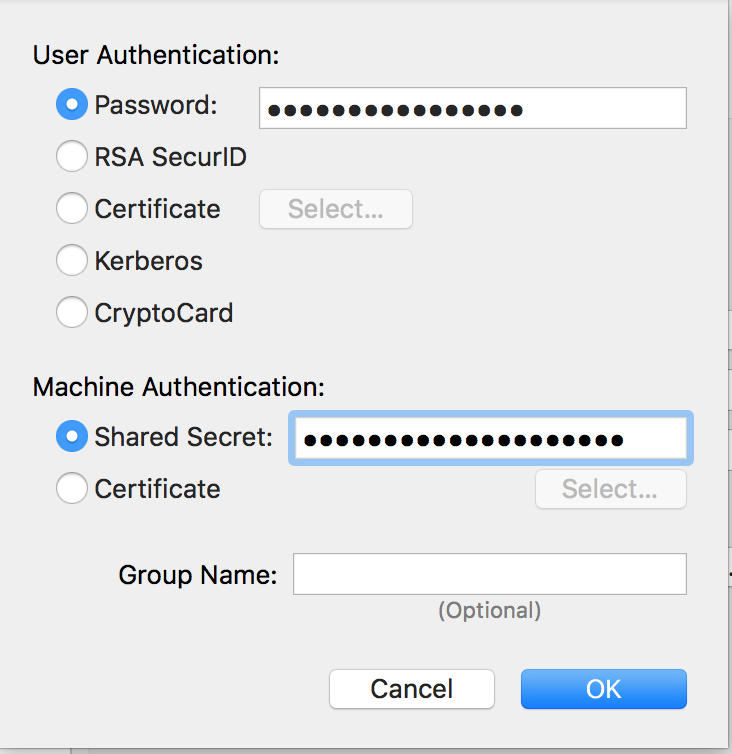This screenshot has height=754, width=732.
Task: Click the 'Machine Authentication:' heading
Action: pyautogui.click(x=179, y=386)
